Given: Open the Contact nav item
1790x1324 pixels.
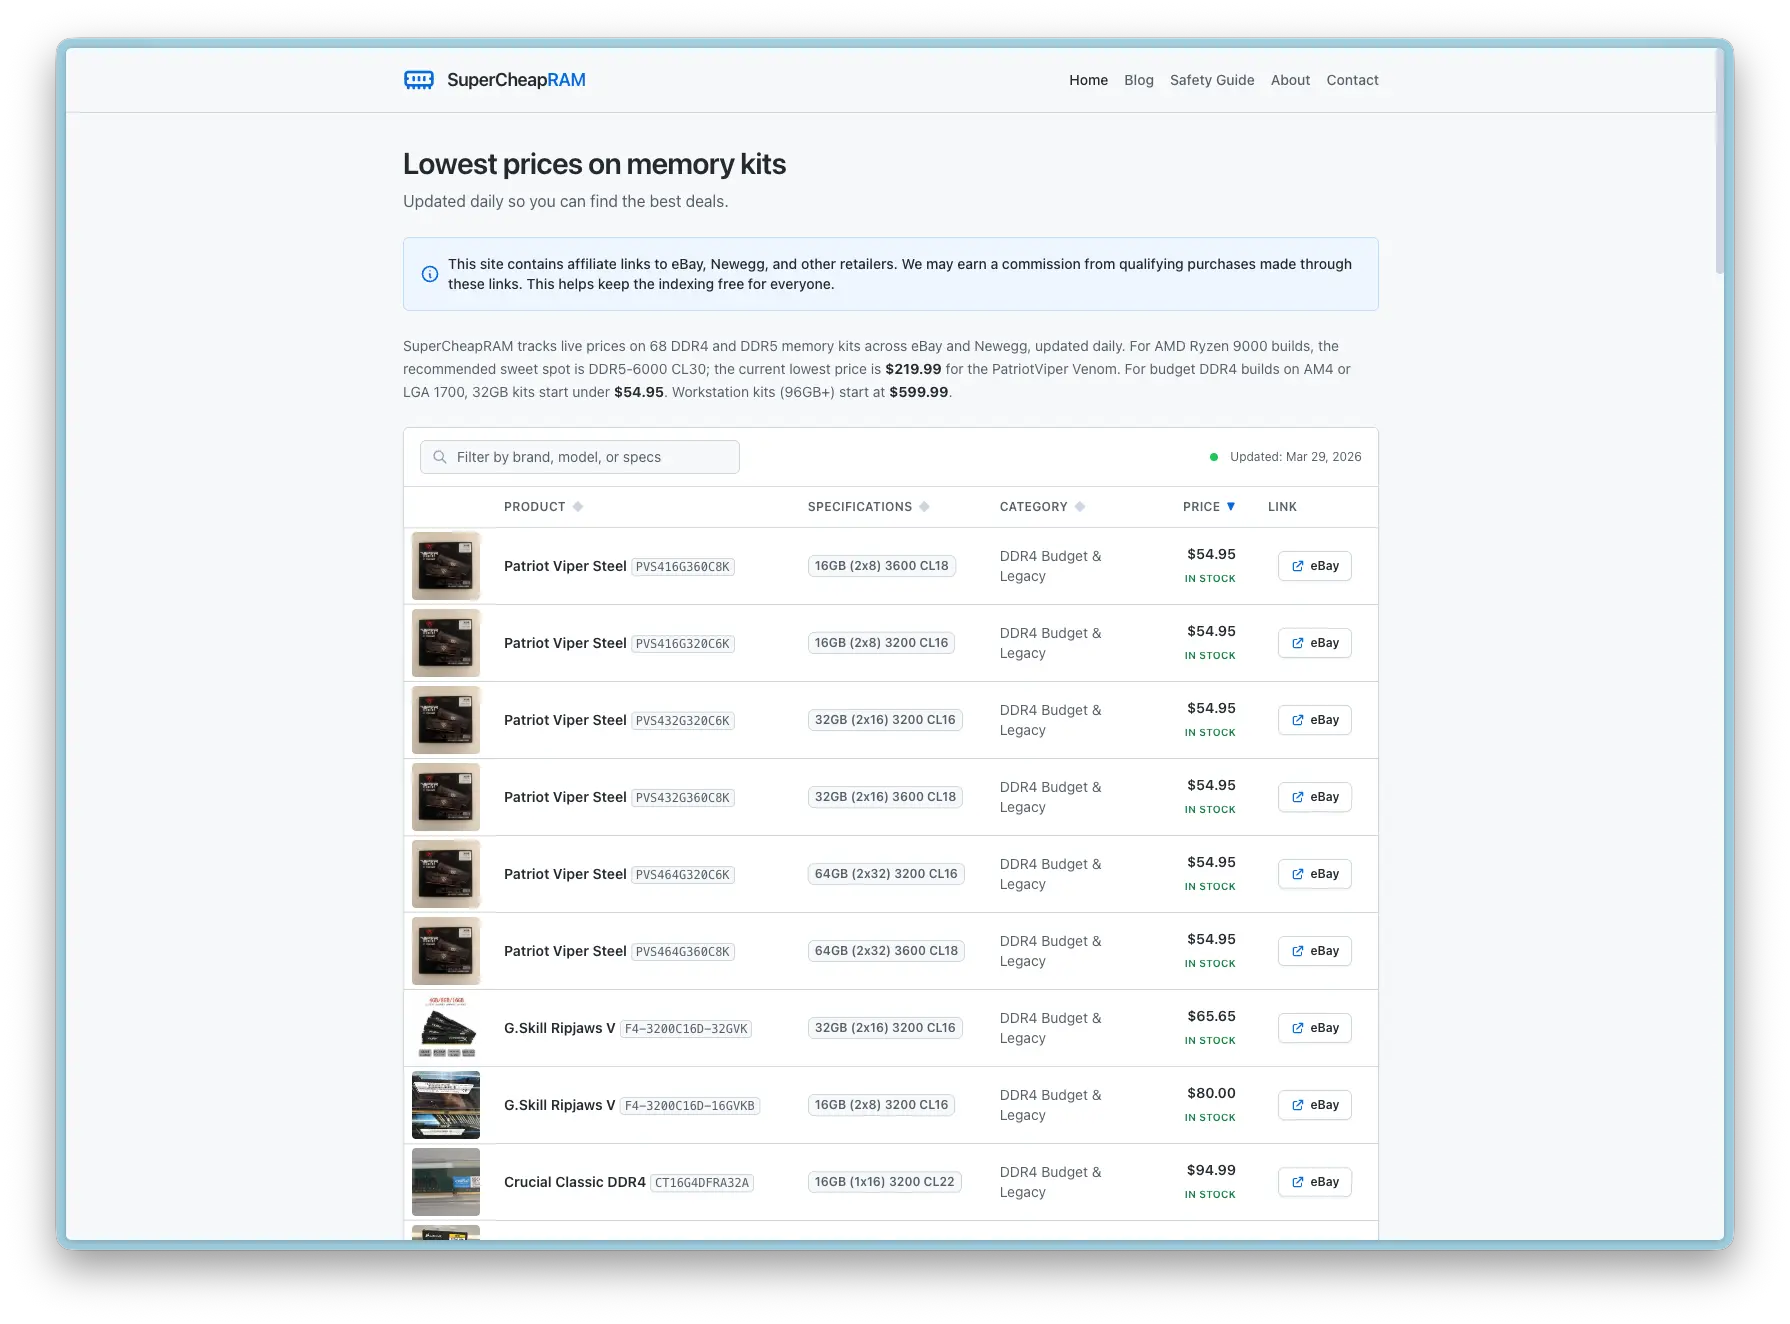Looking at the screenshot, I should click(1352, 80).
